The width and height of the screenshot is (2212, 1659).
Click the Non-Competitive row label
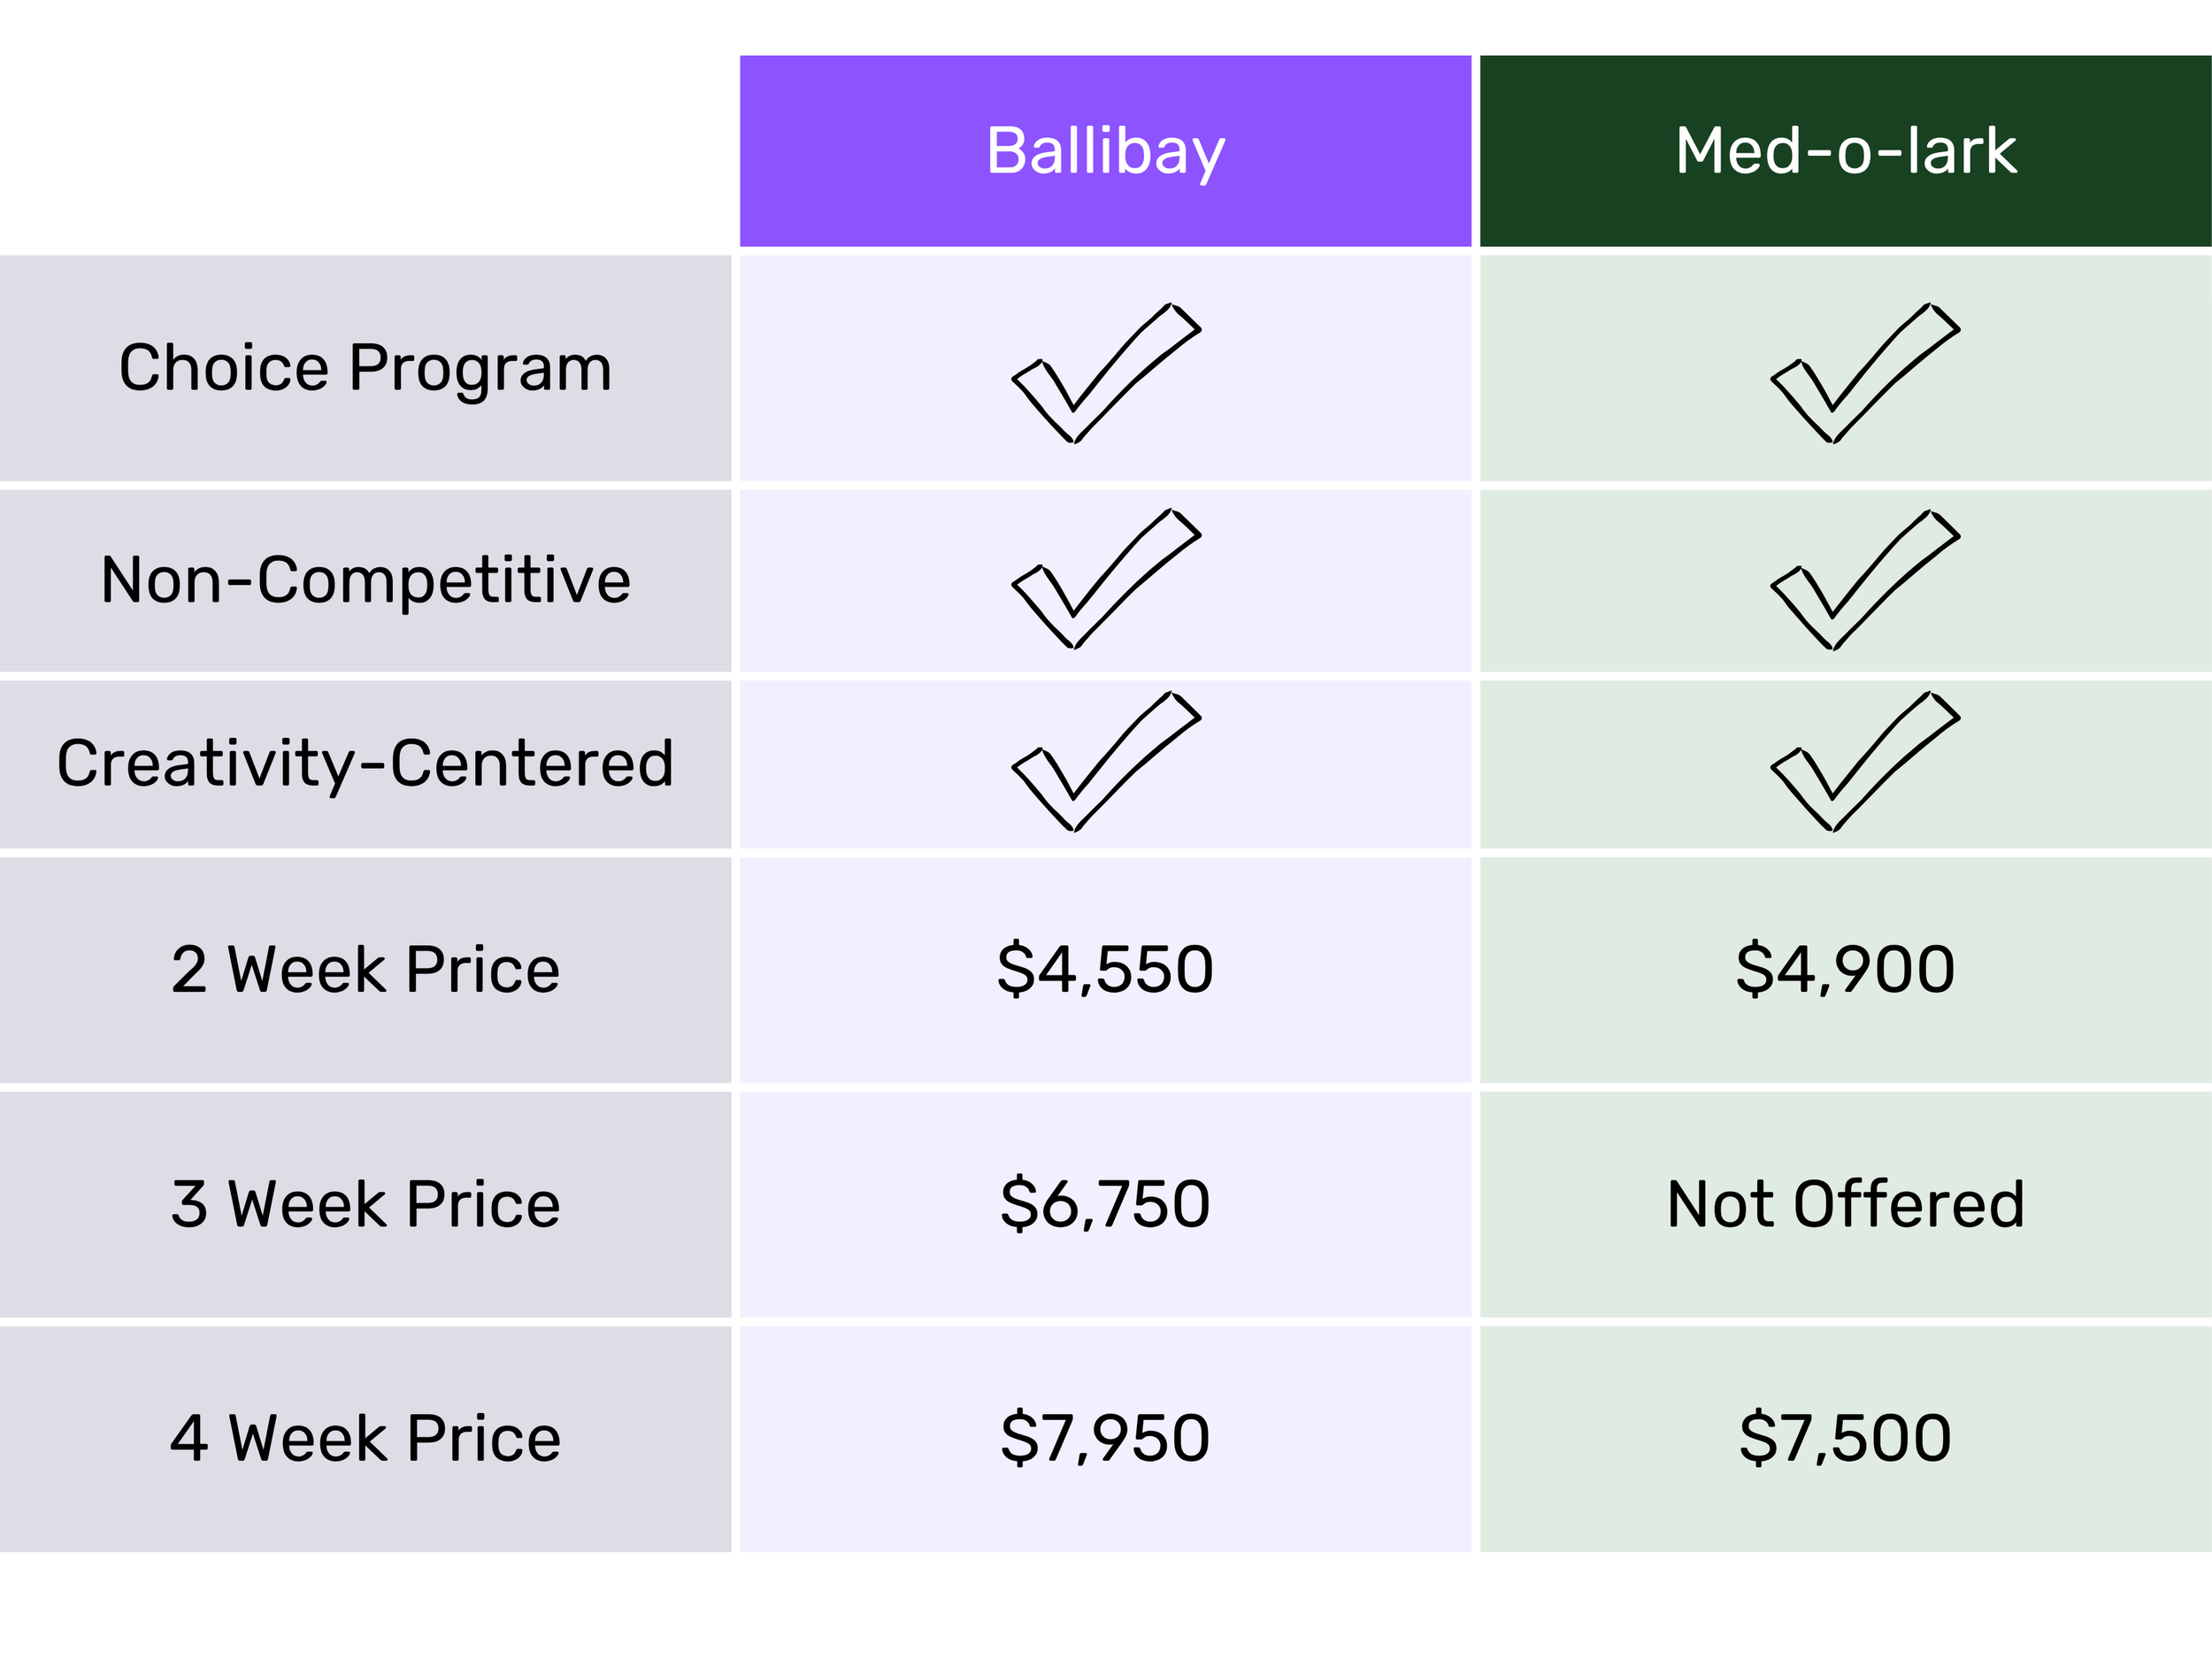365,580
